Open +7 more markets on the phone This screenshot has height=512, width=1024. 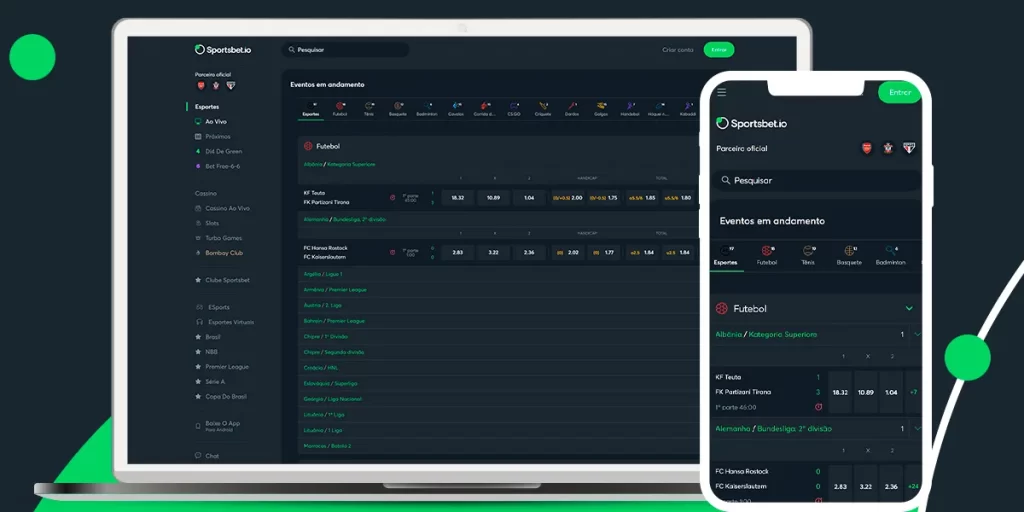[913, 392]
